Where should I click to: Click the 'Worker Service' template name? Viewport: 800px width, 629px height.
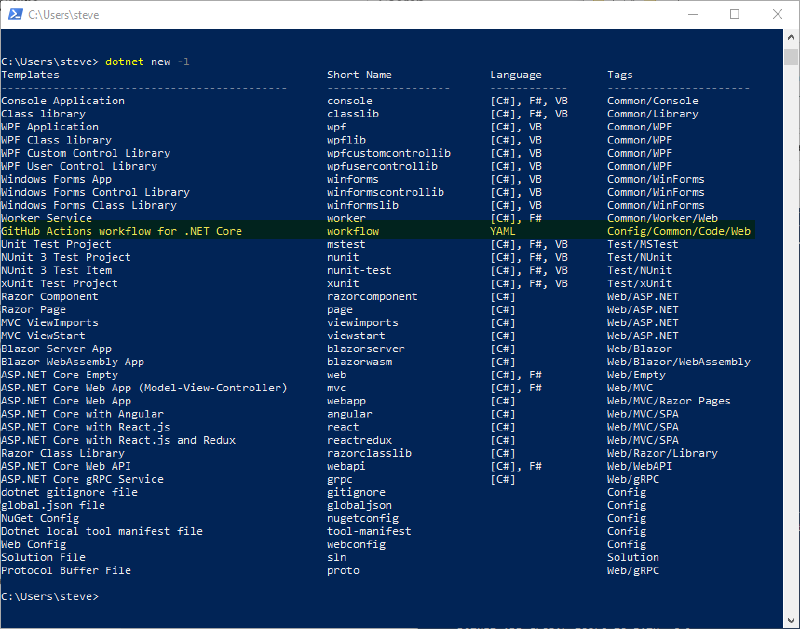[46, 218]
